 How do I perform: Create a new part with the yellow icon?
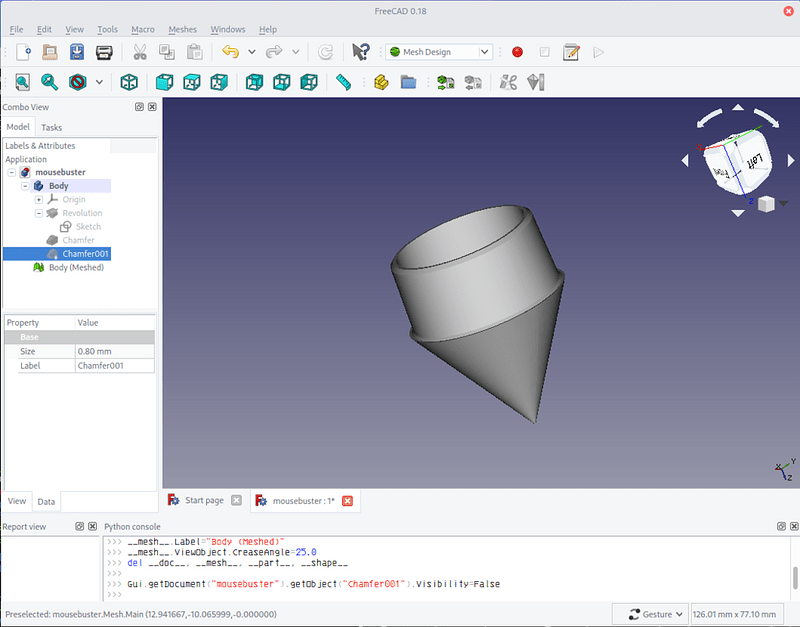[381, 82]
